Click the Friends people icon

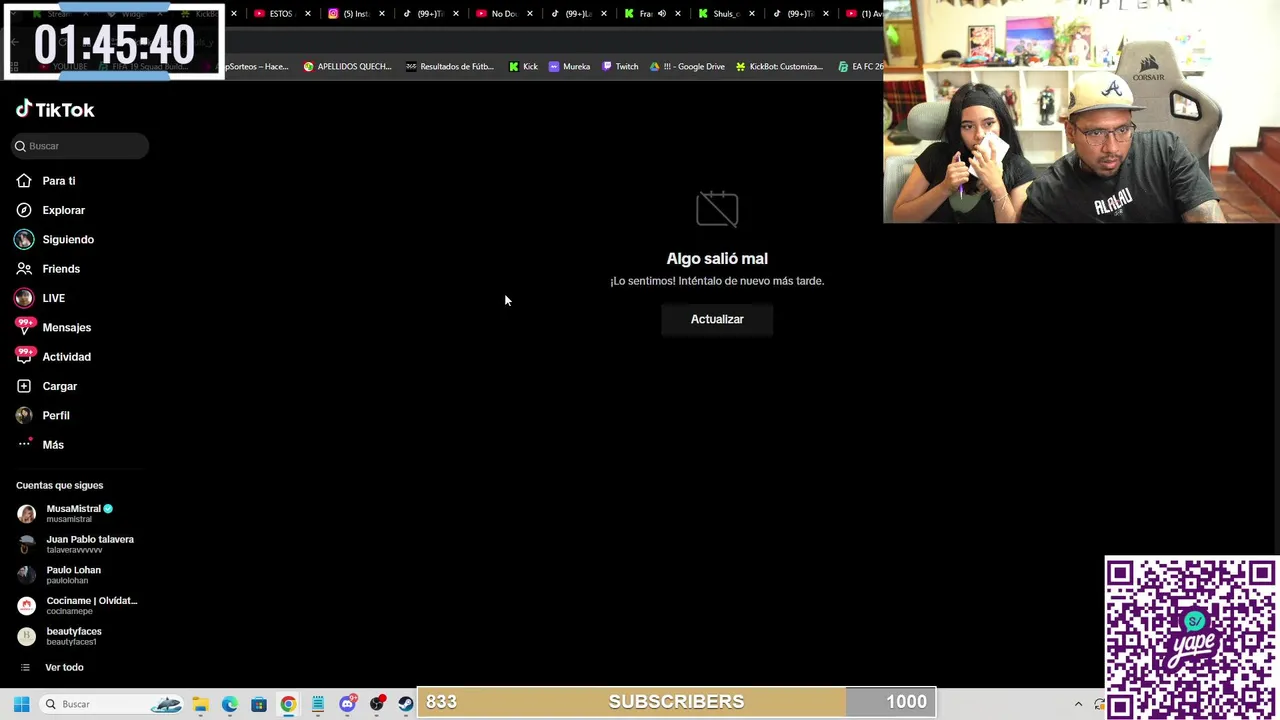[x=24, y=269]
